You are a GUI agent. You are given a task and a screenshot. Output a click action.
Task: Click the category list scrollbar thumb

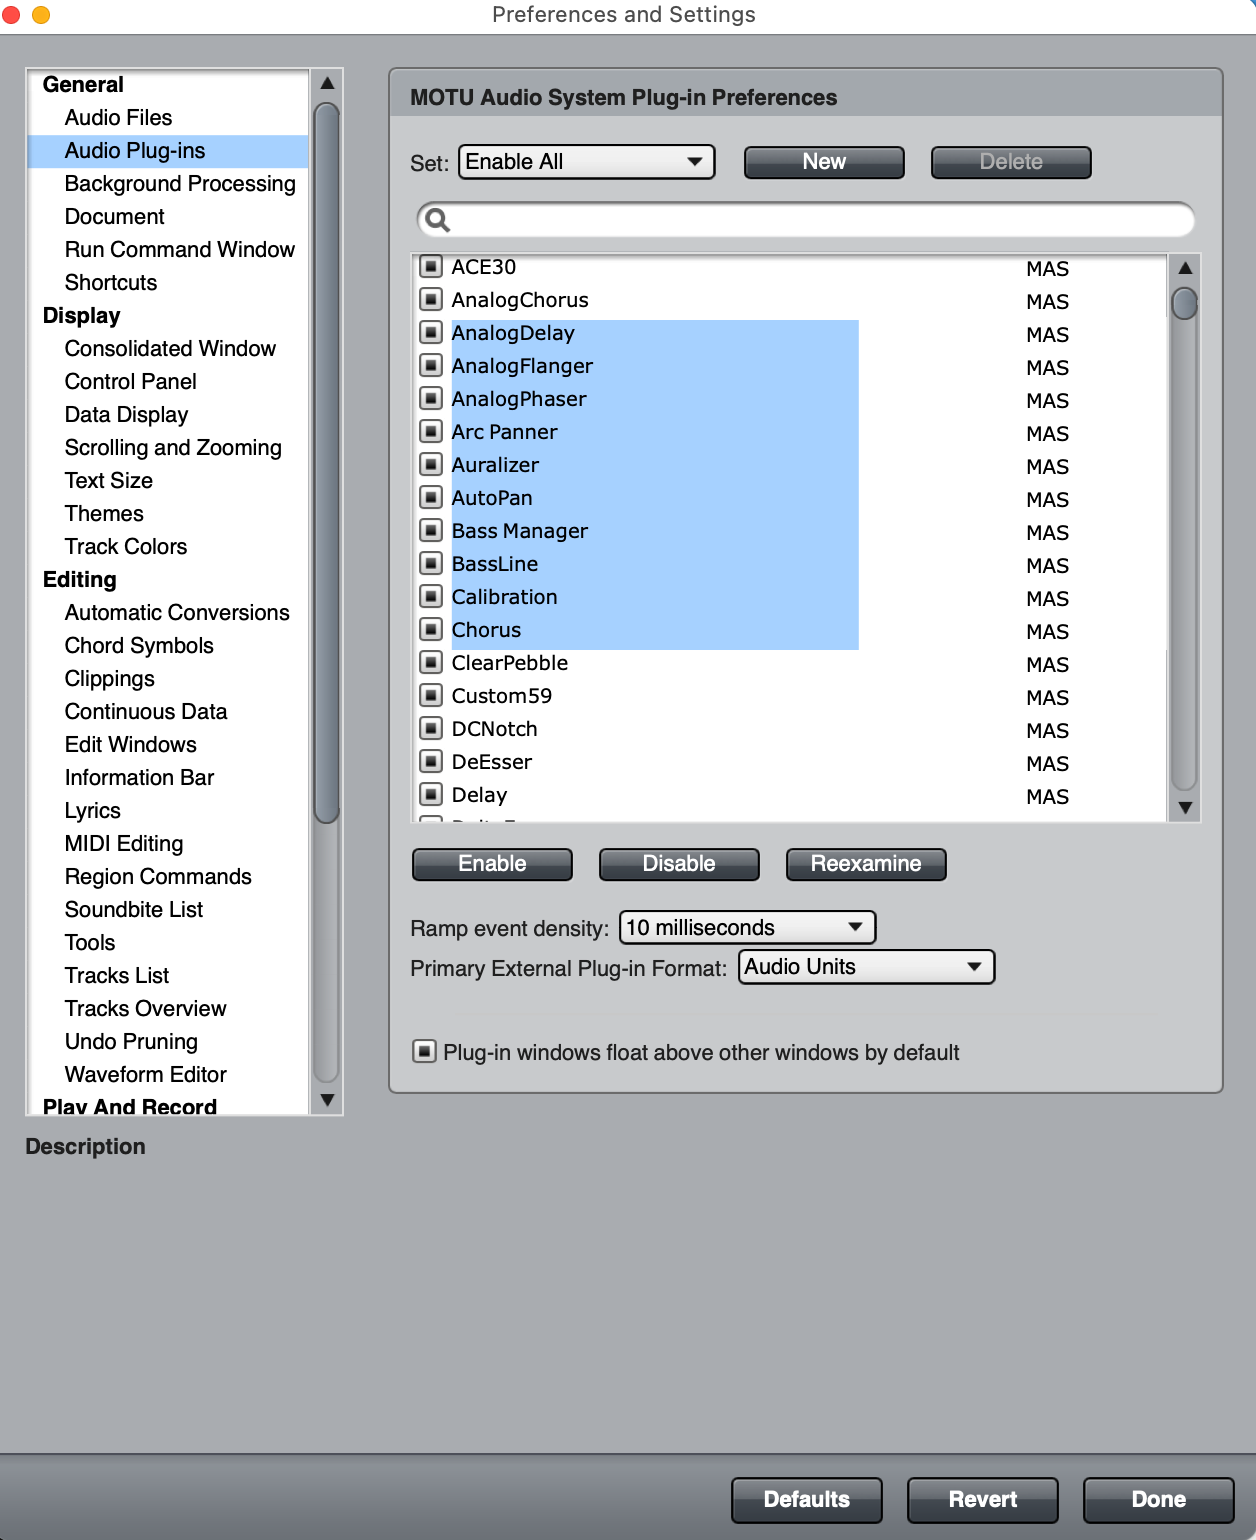coord(327,462)
